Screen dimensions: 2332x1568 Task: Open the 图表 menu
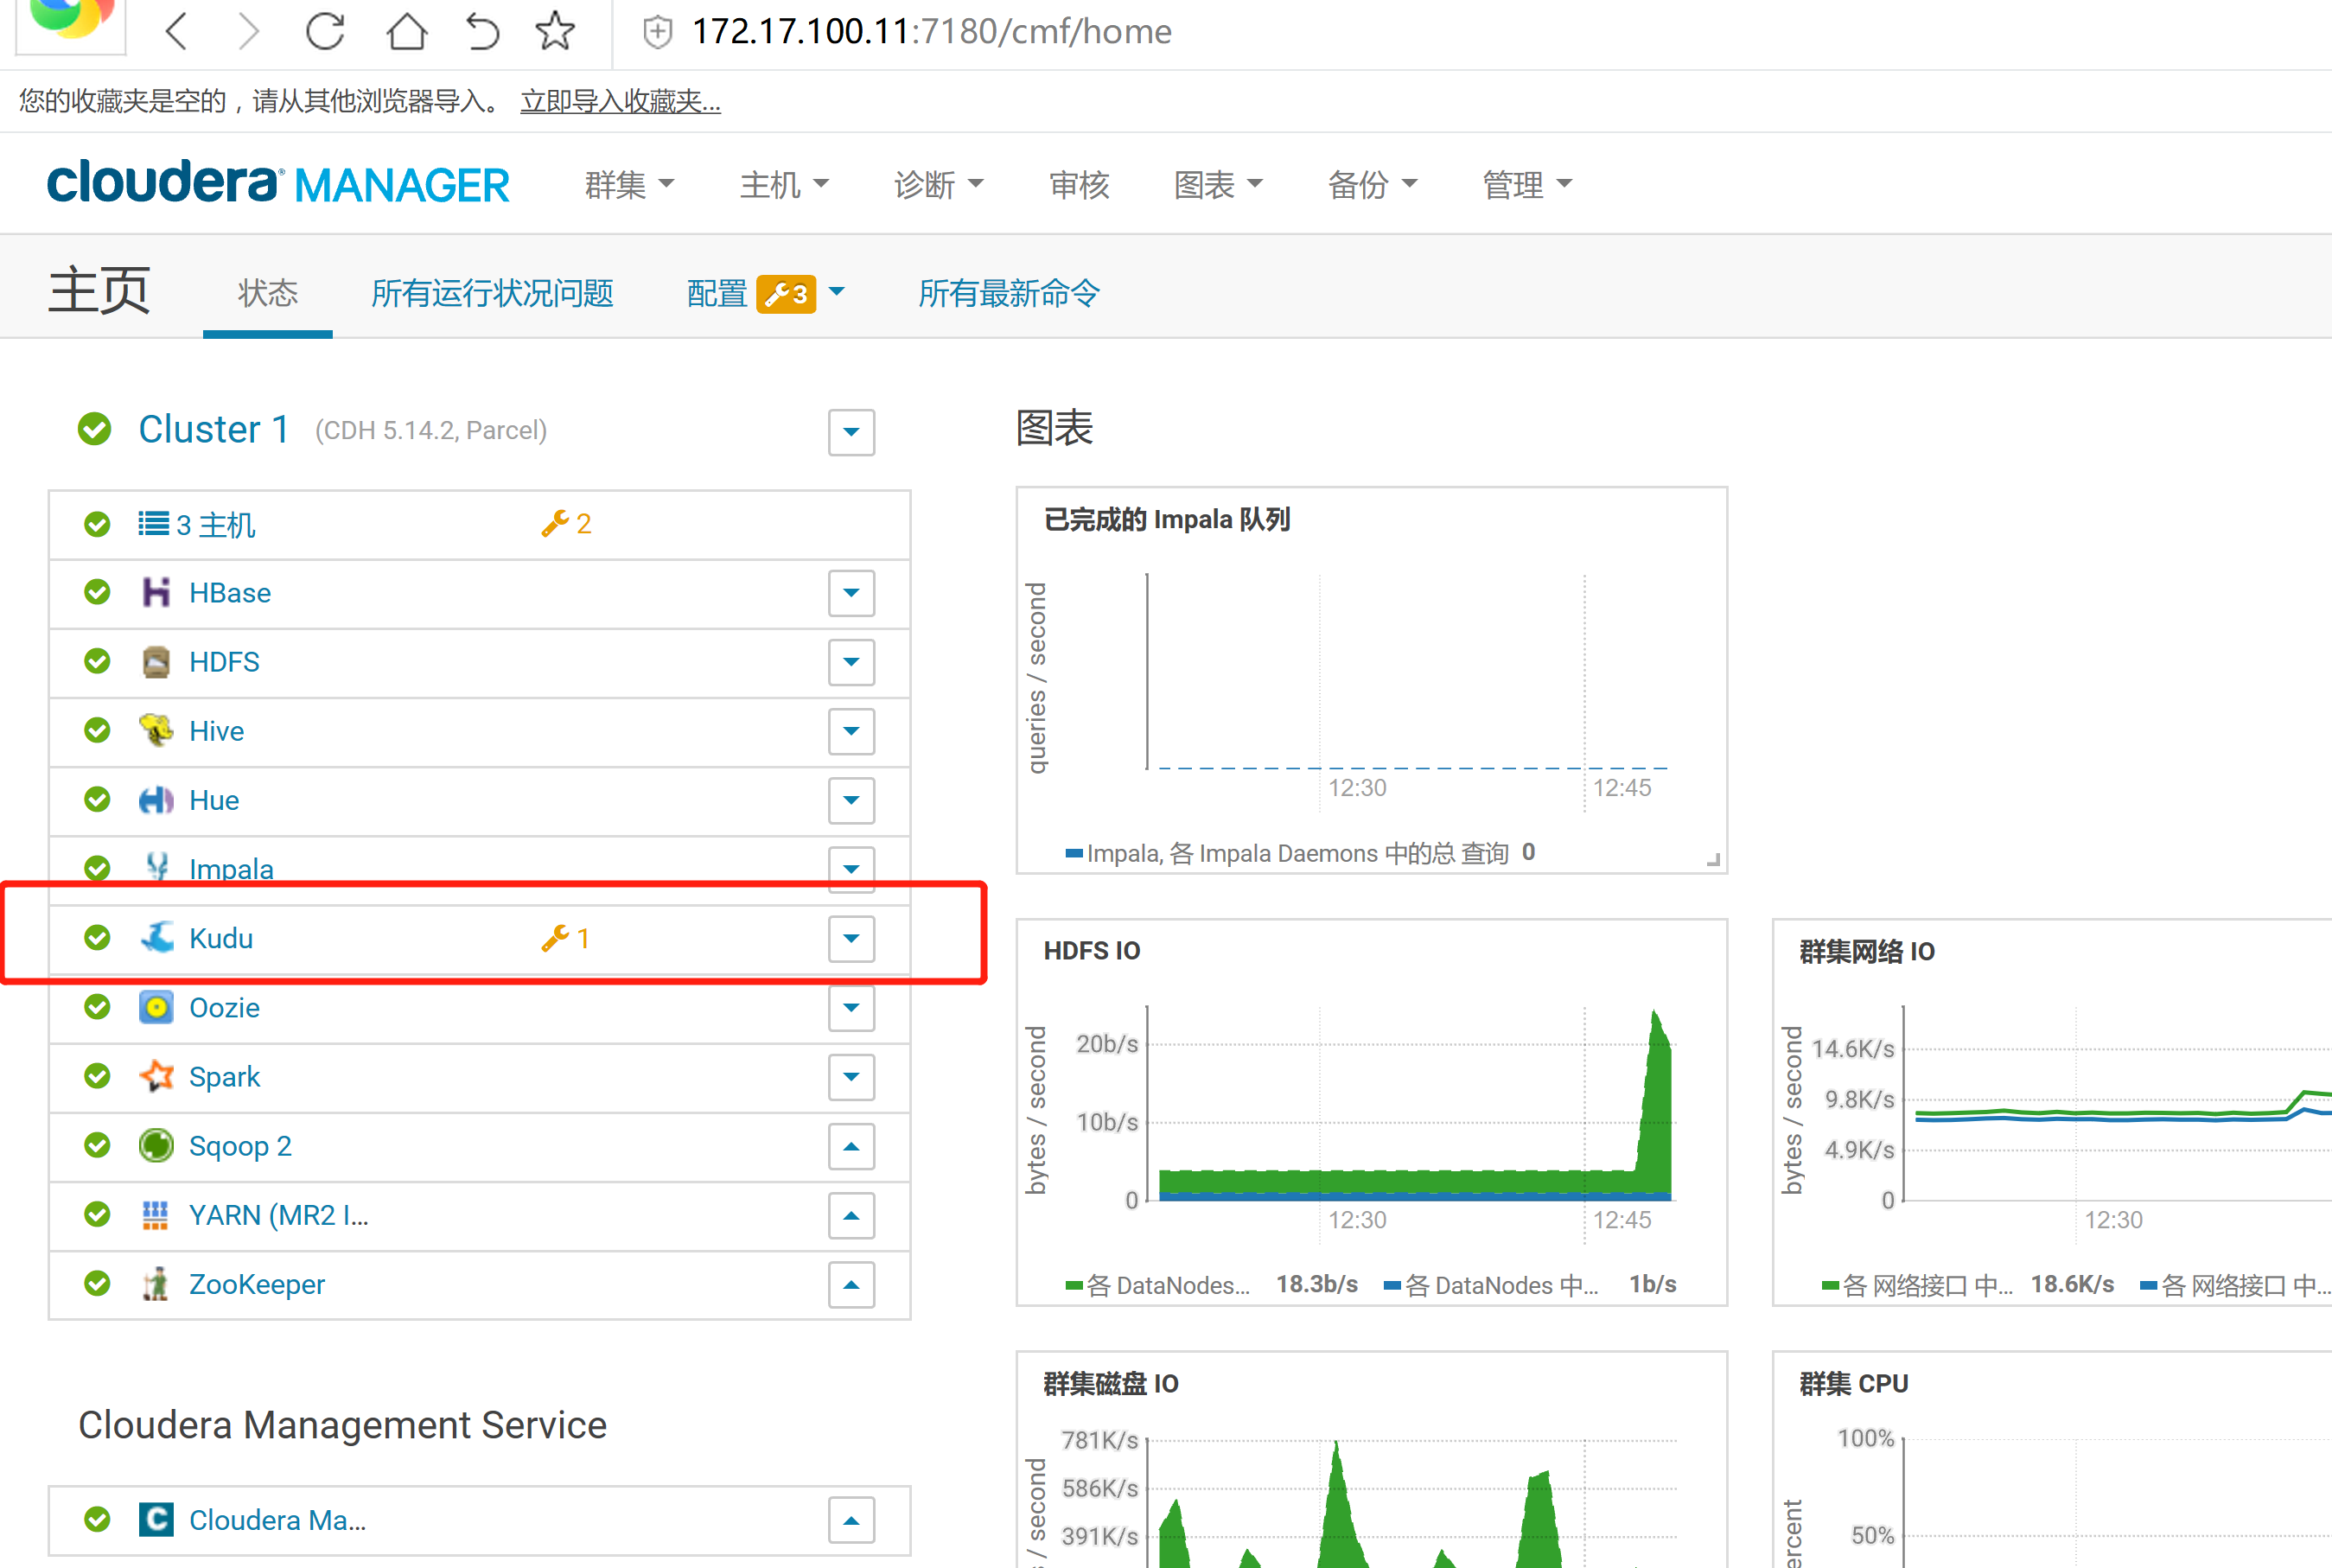pos(1218,185)
